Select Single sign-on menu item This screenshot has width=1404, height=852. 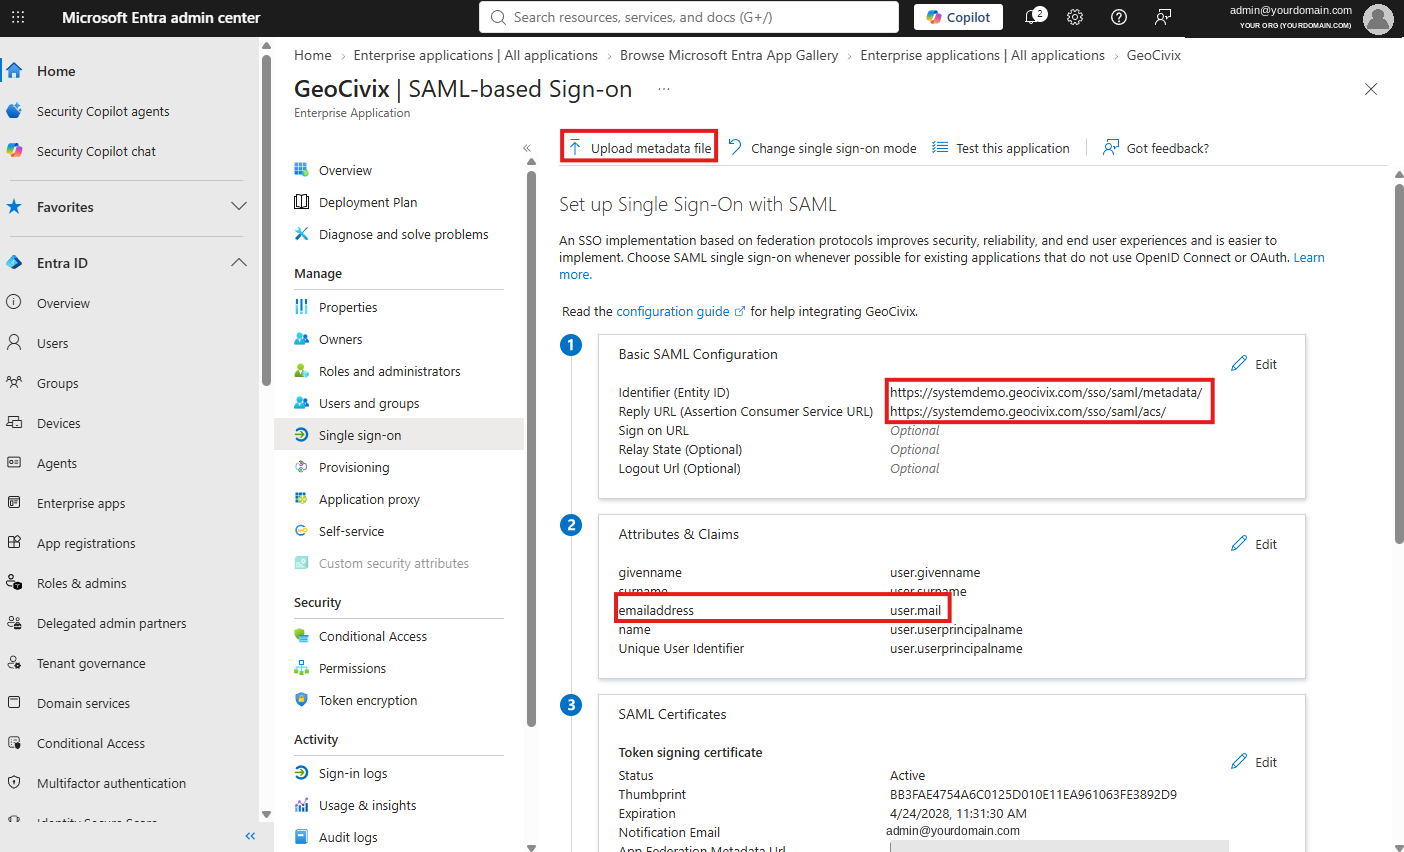[399, 434]
